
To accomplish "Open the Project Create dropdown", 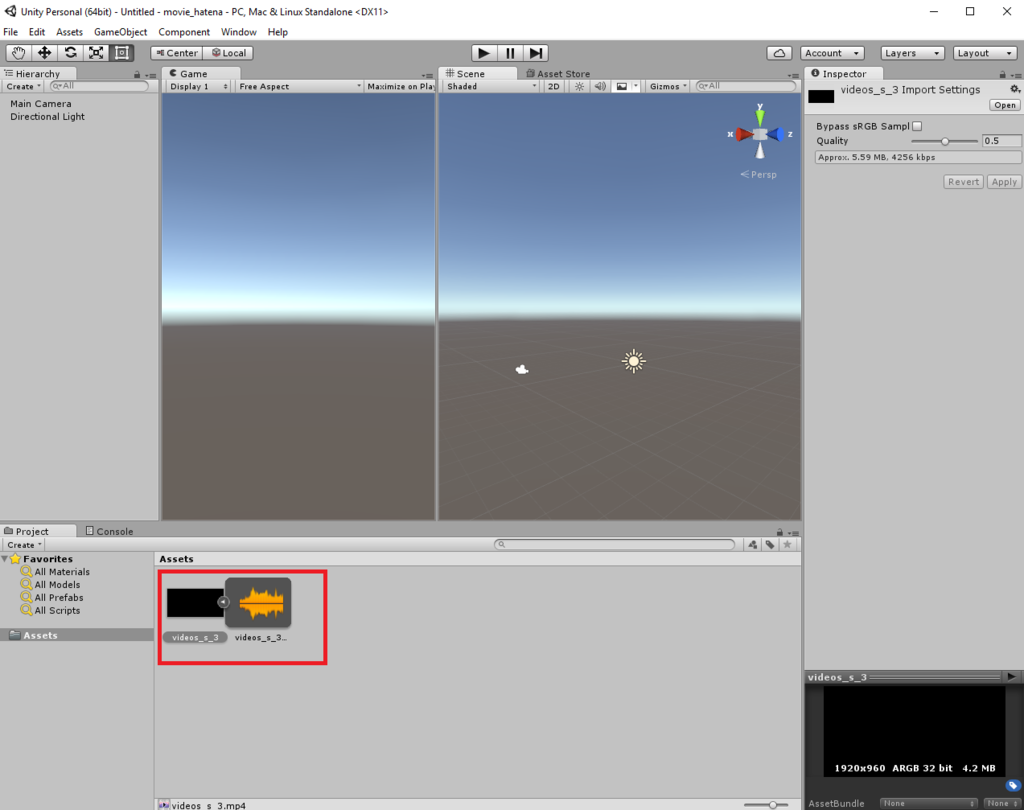I will coord(25,545).
